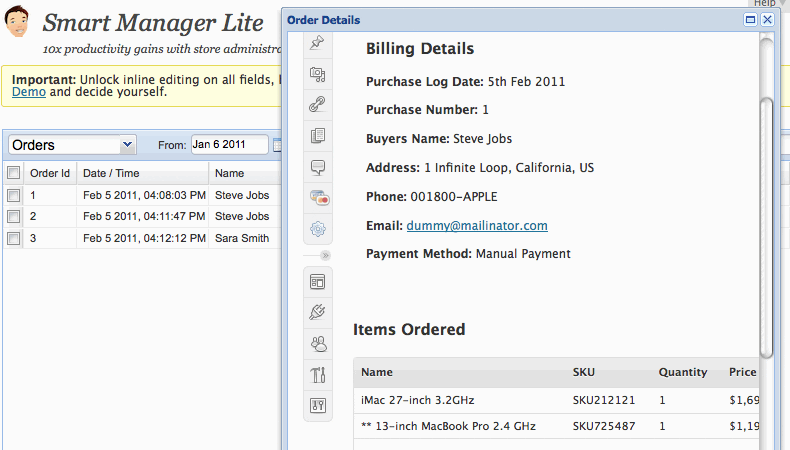Click the SKU column header

(x=583, y=372)
